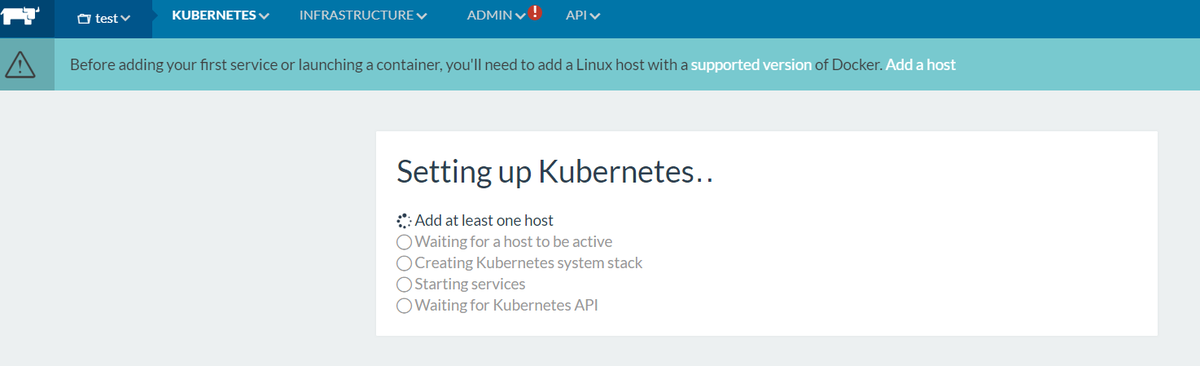1200x366 pixels.
Task: Select the Starting services circle
Action: coord(404,284)
